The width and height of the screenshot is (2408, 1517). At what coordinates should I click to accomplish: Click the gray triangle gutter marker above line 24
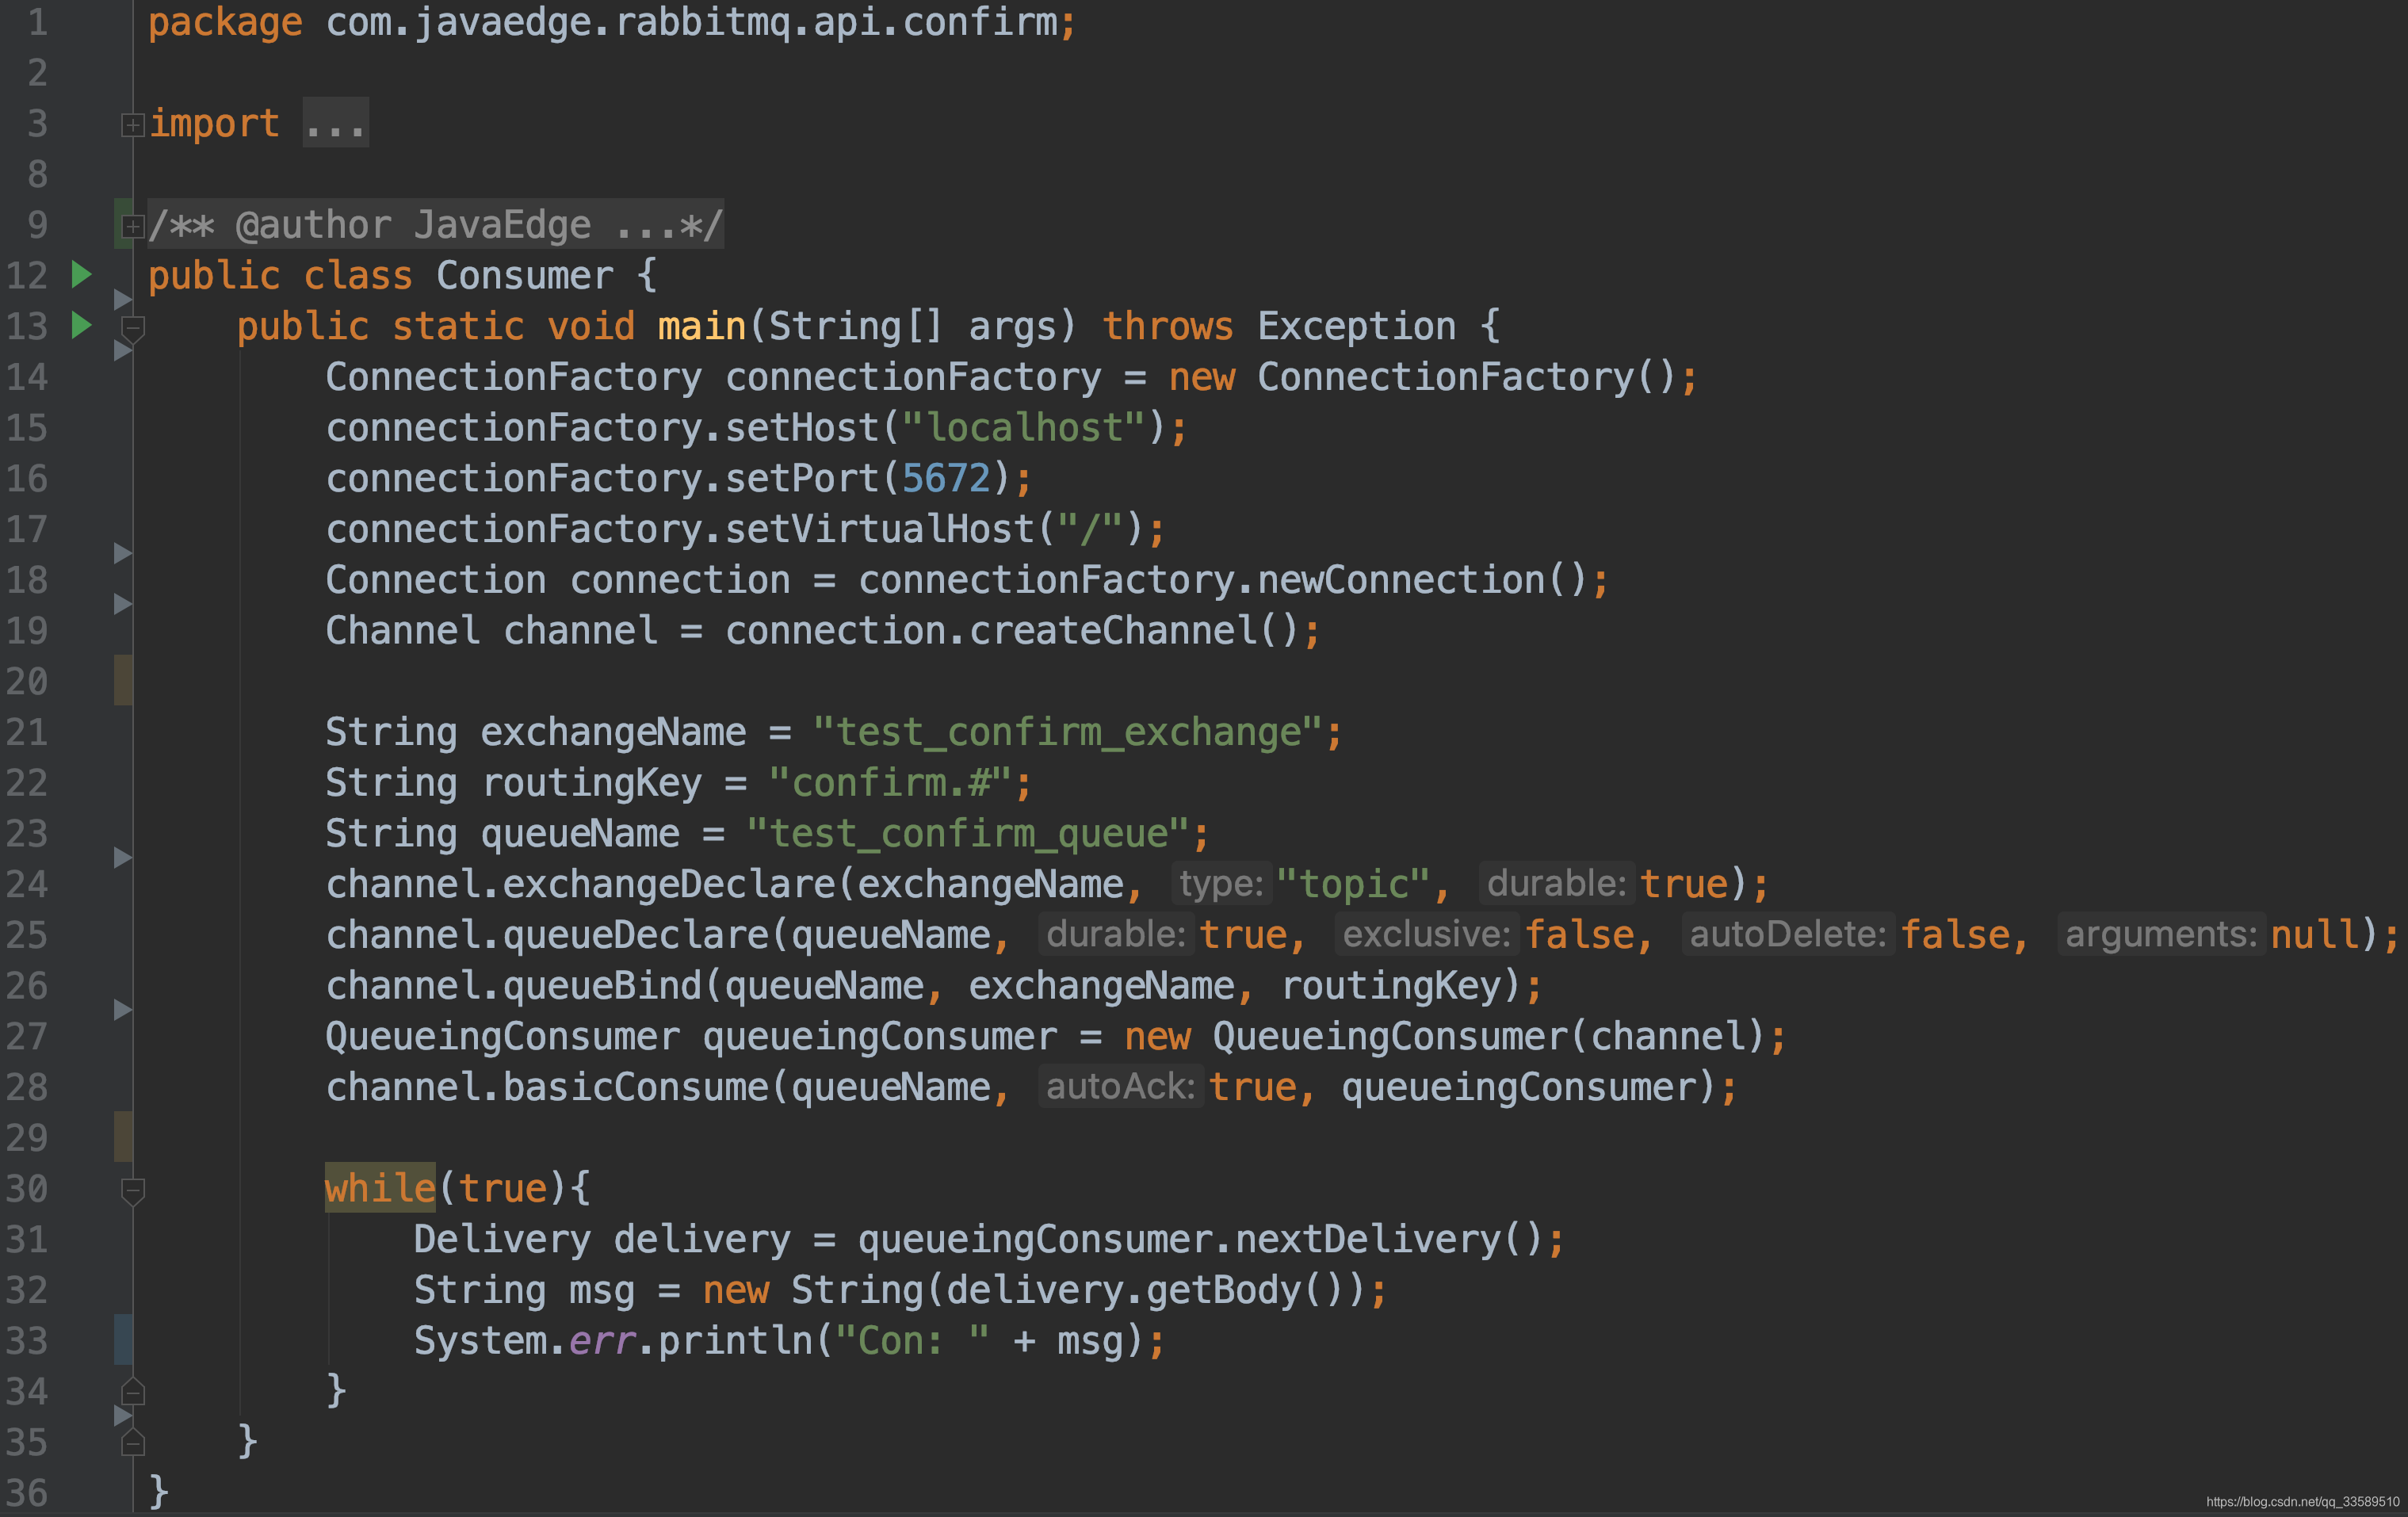coord(122,857)
